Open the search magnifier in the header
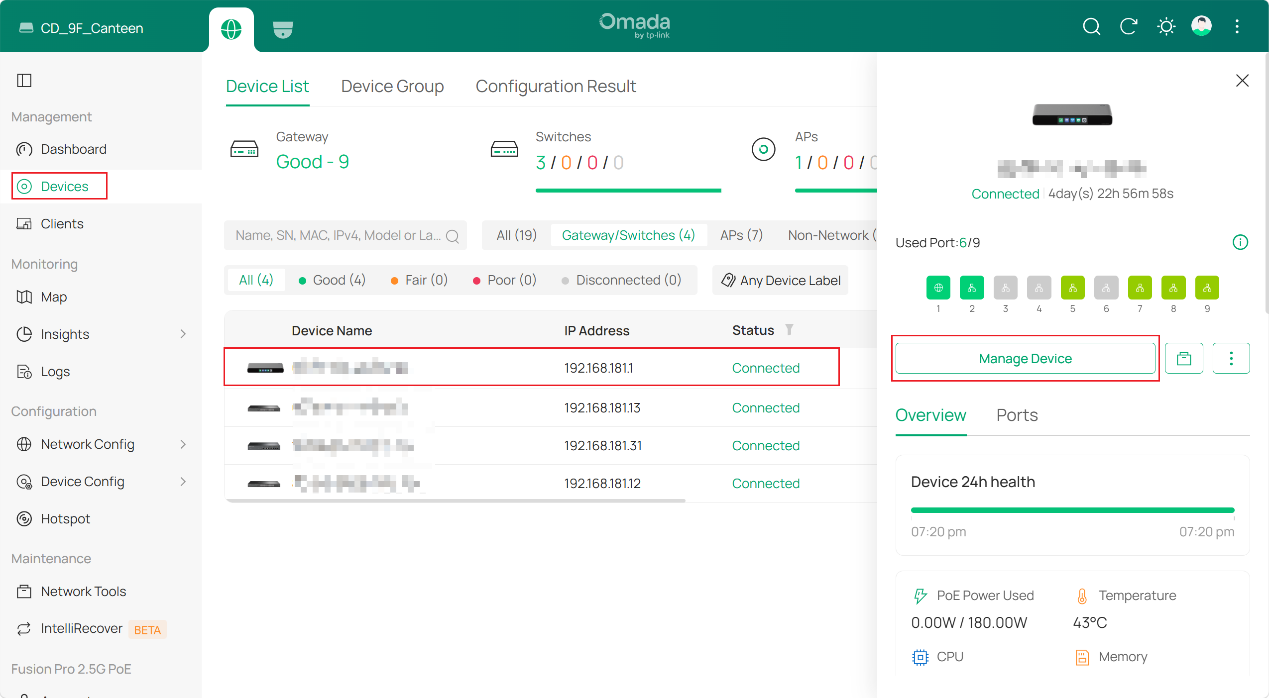This screenshot has width=1269, height=698. 1092,27
